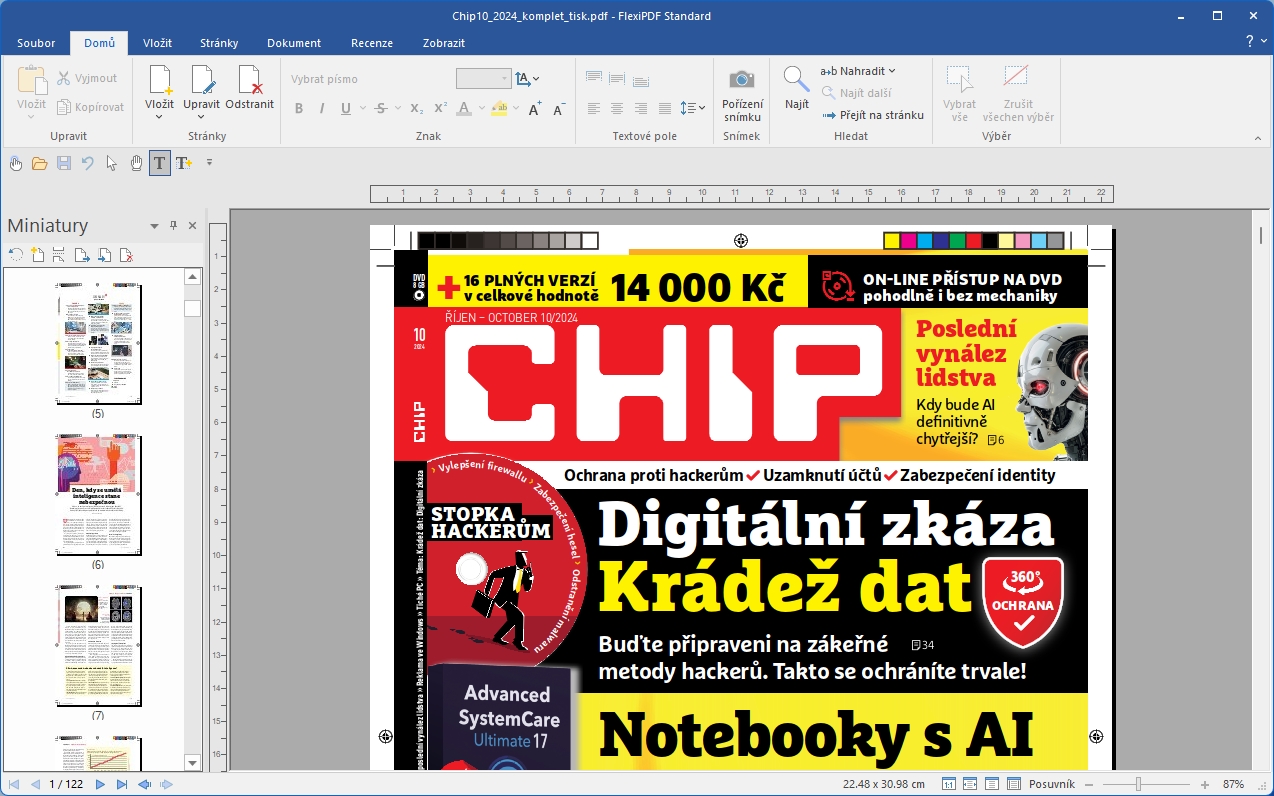Select the add text tool with plus
Viewport: 1274px width, 796px height.
click(x=184, y=163)
